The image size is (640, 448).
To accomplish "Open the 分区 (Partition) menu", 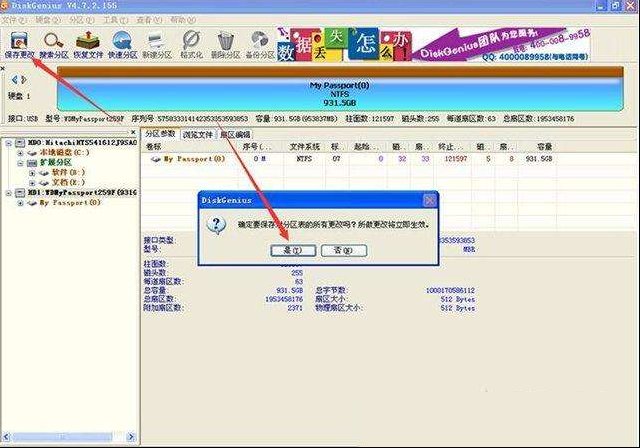I will pyautogui.click(x=81, y=20).
